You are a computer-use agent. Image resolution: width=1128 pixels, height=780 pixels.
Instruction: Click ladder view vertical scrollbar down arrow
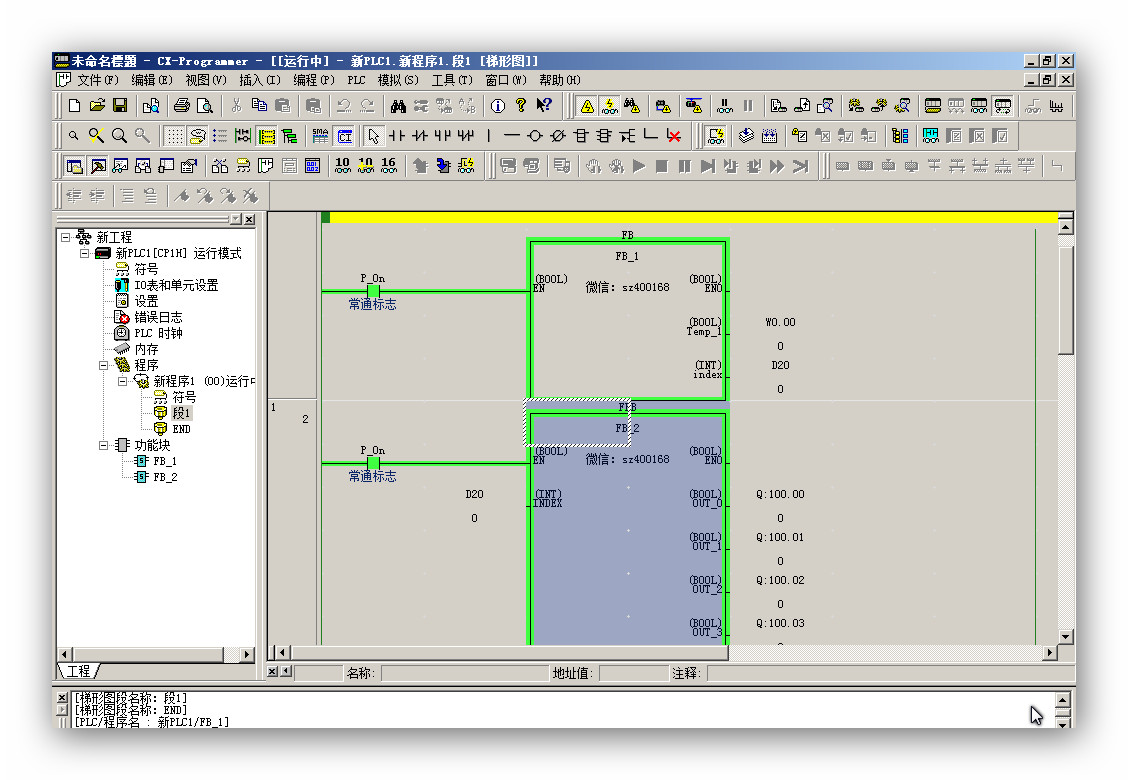coord(1065,636)
